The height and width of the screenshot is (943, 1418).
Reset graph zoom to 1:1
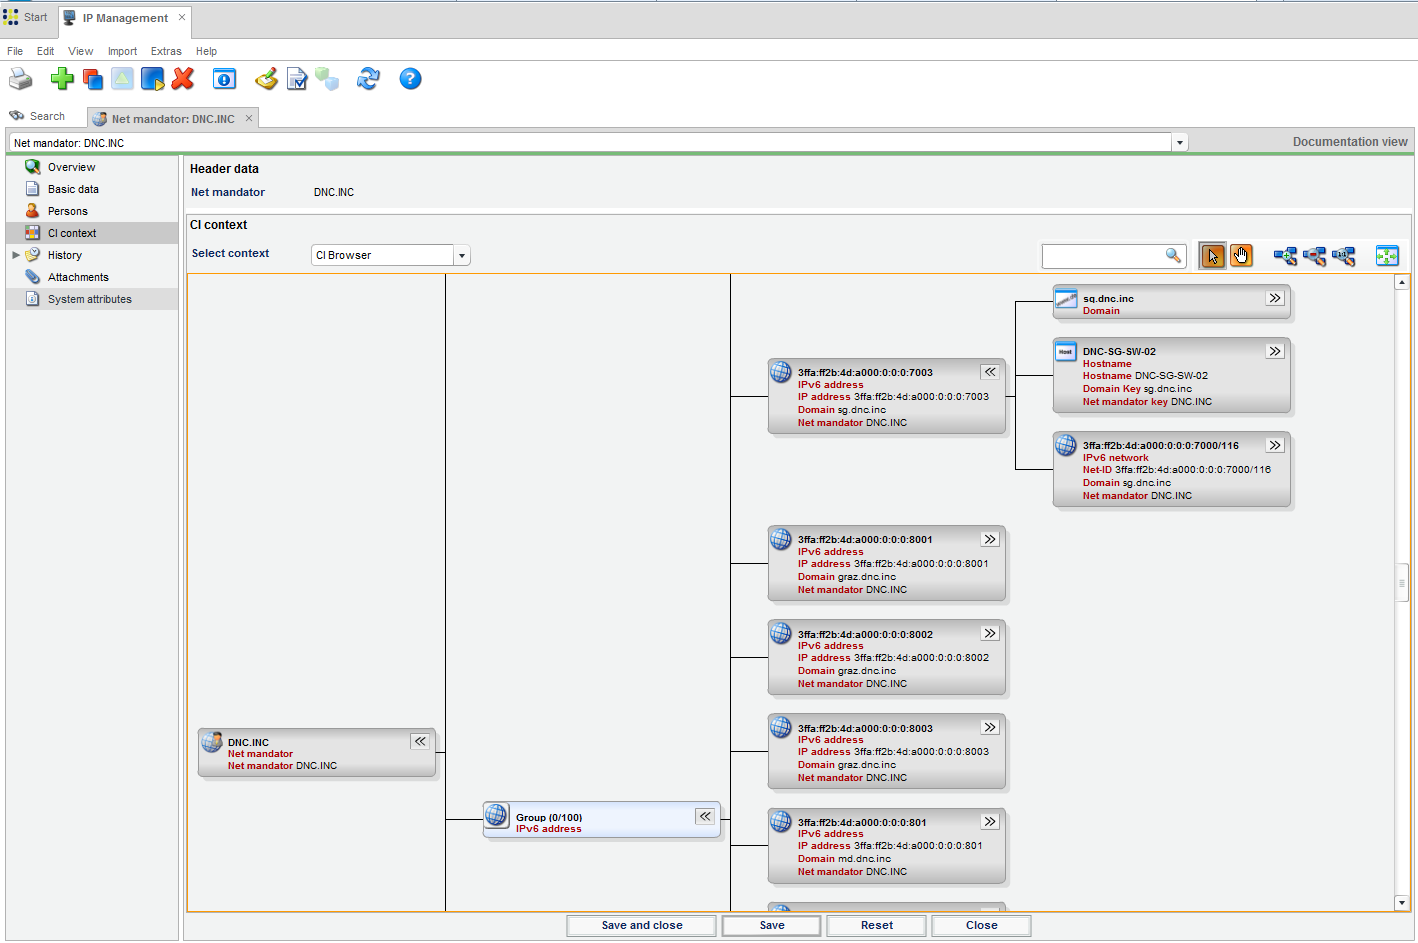click(x=1344, y=256)
